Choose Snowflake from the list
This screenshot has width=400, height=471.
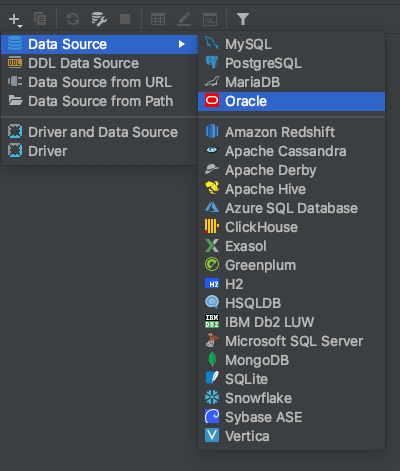click(x=291, y=398)
